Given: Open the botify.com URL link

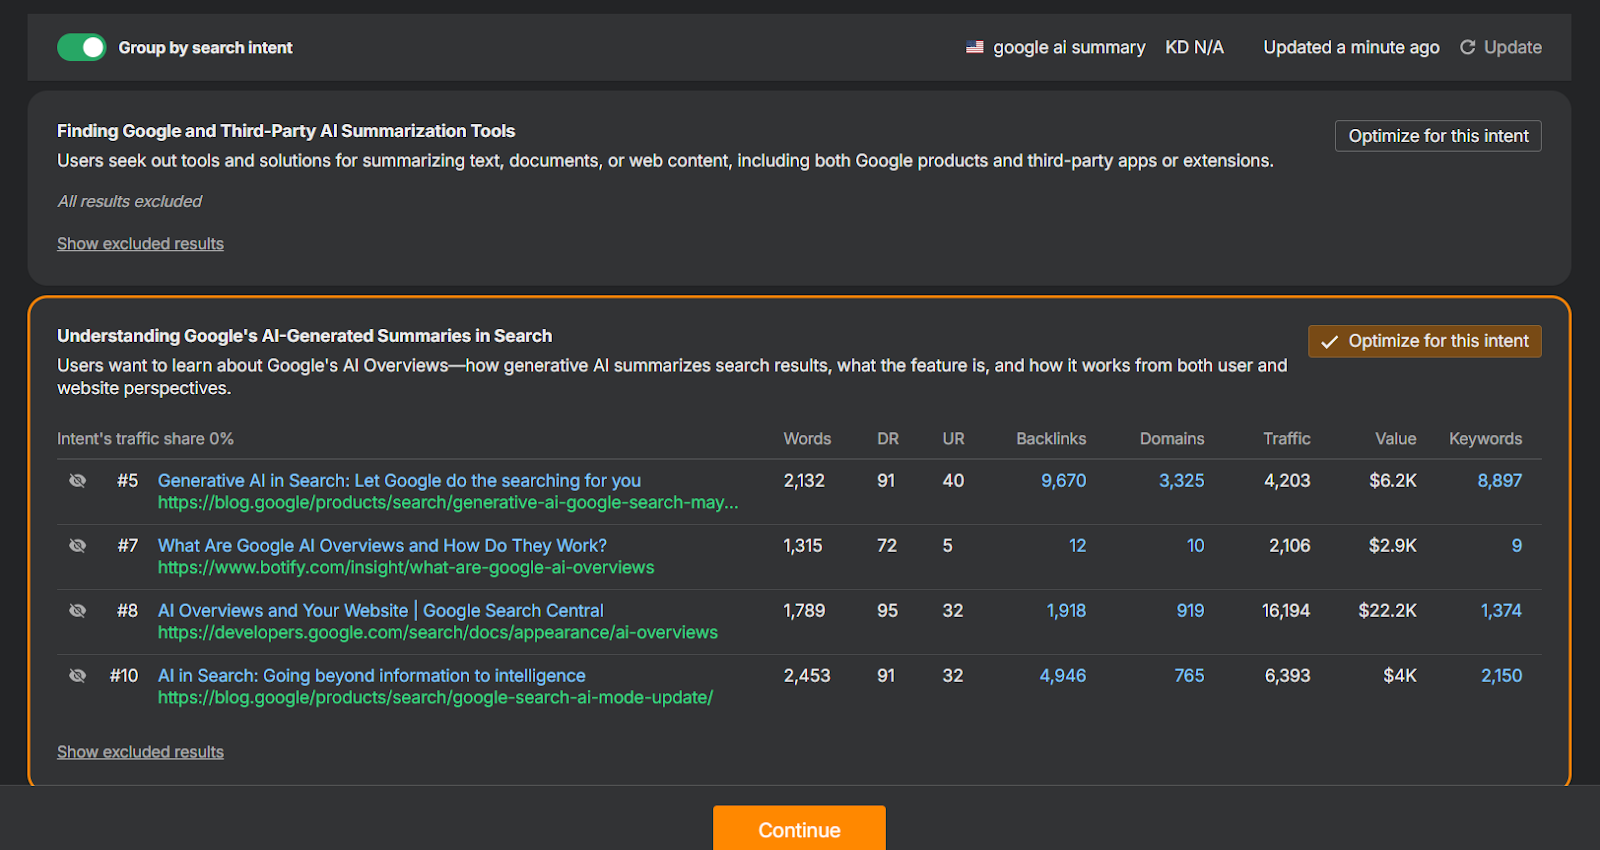Looking at the screenshot, I should coord(406,568).
